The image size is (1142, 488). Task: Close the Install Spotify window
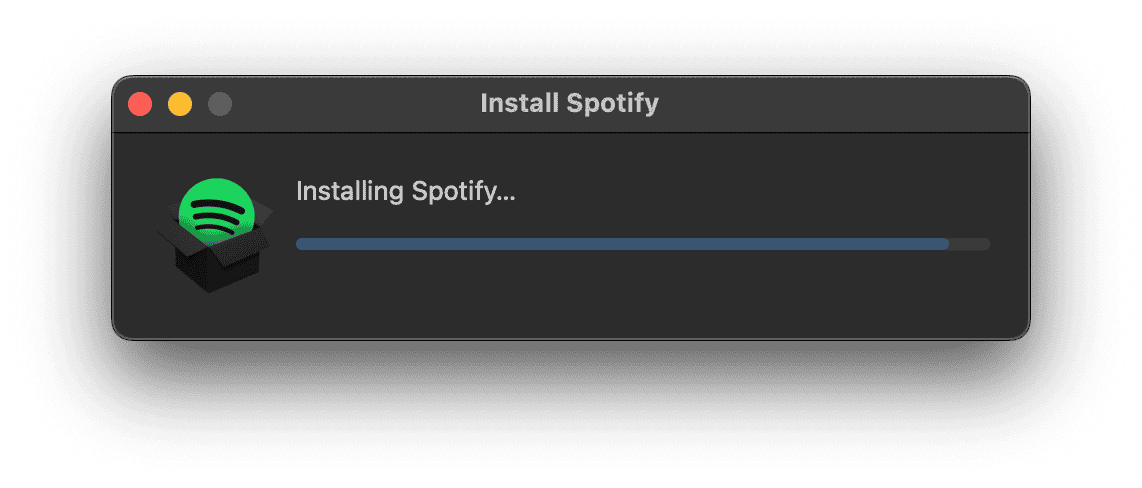click(x=140, y=103)
